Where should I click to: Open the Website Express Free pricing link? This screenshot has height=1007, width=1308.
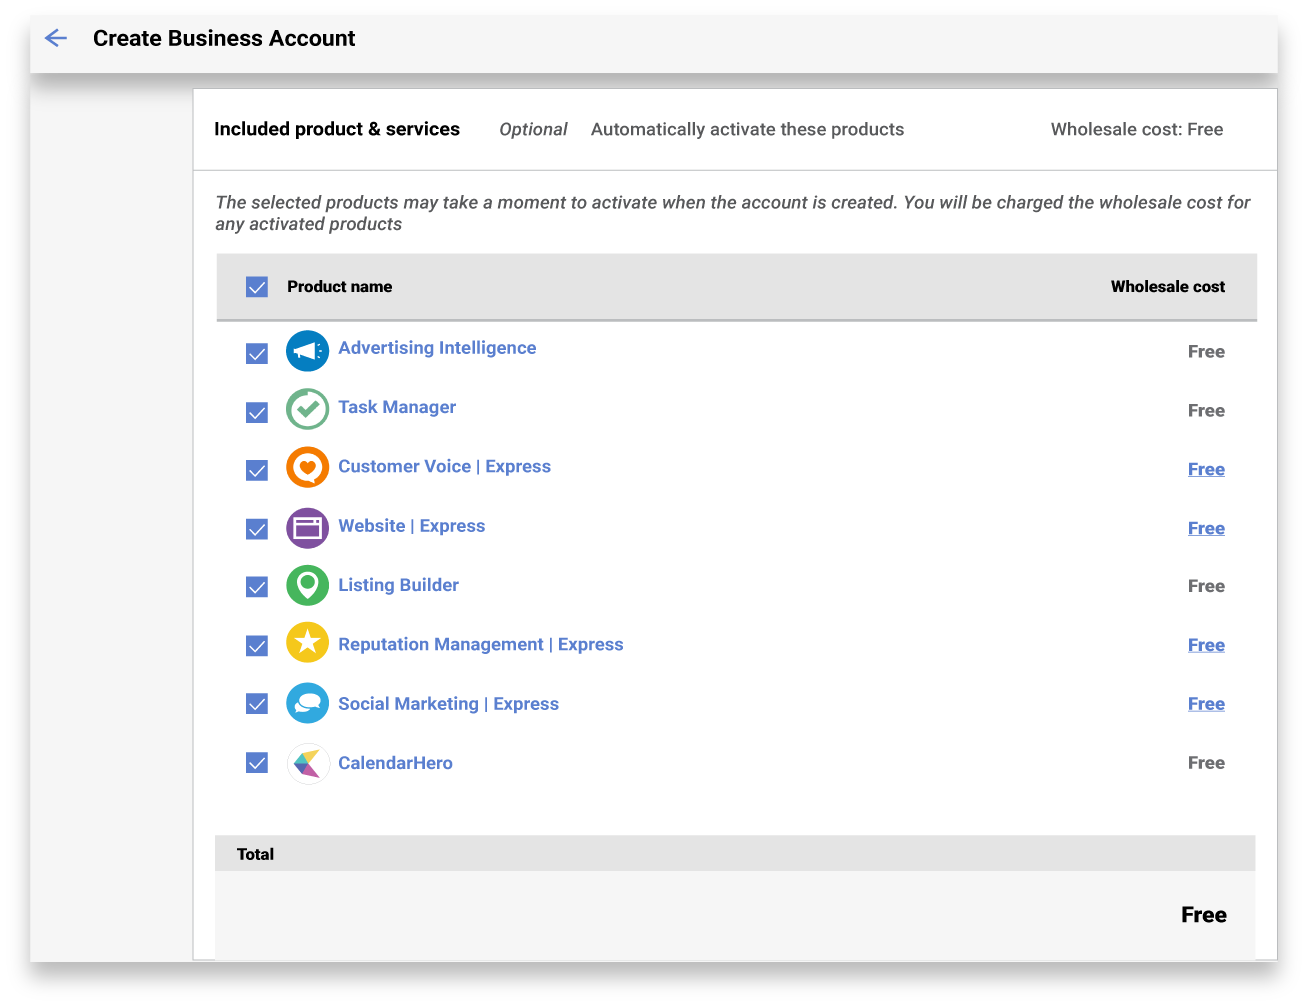[x=1206, y=528]
